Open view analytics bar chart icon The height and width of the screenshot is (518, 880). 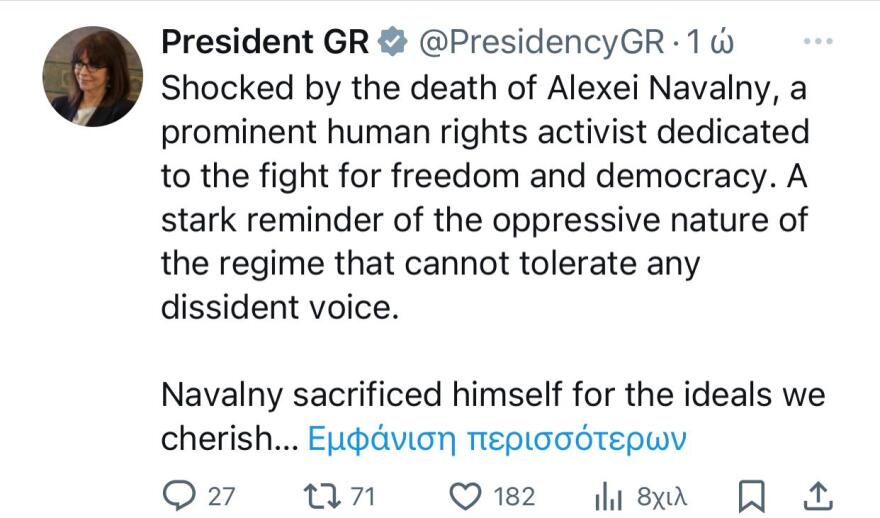[x=609, y=496]
